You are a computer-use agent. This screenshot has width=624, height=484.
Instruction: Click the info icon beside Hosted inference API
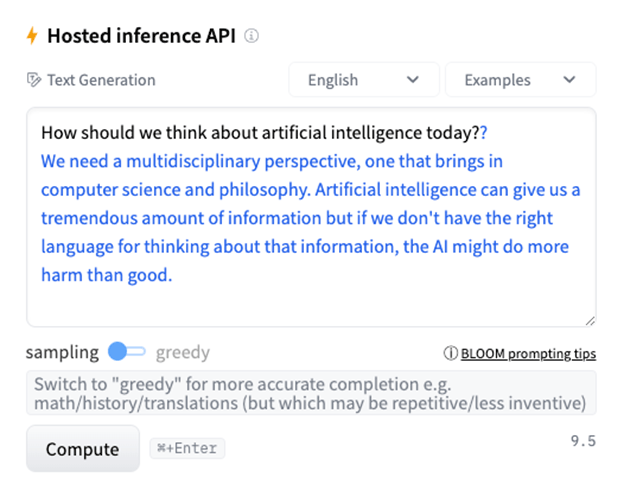[x=251, y=36]
